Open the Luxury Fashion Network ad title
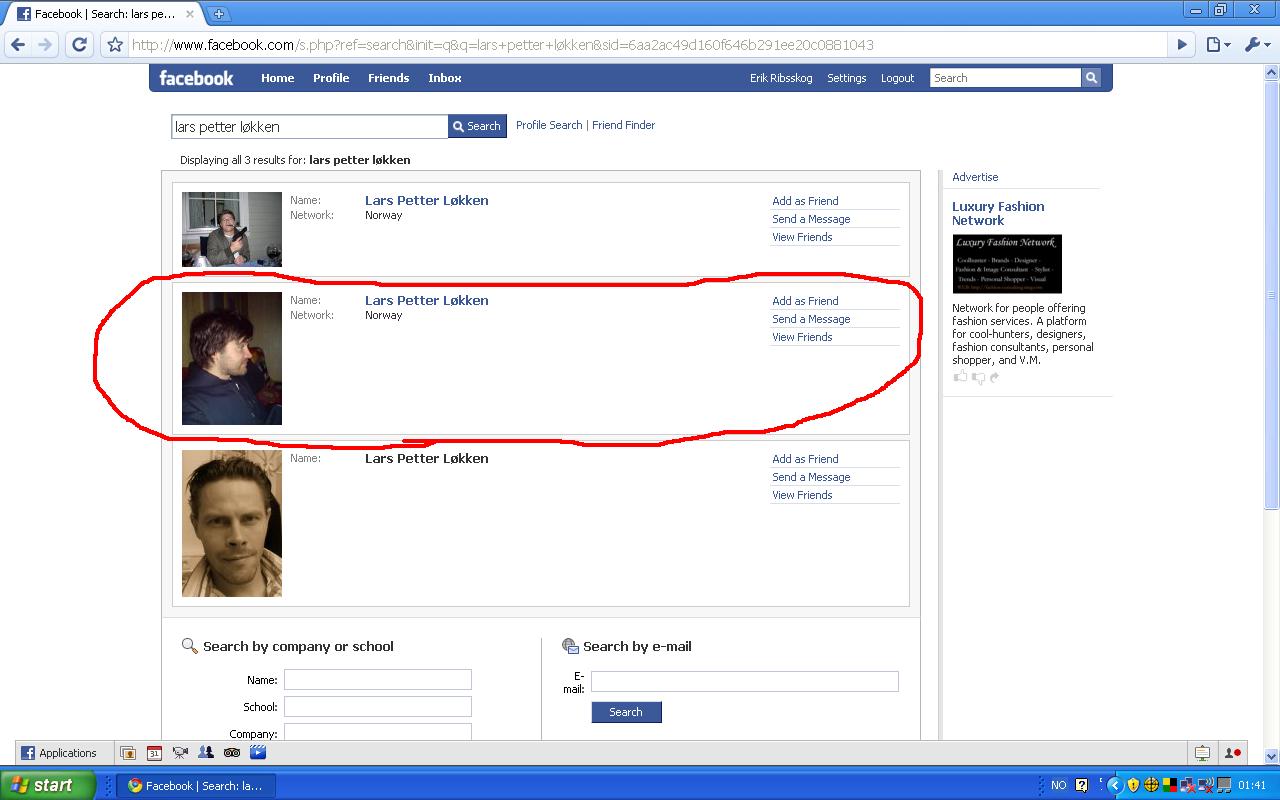Screen dimensions: 1280x800 tap(998, 213)
